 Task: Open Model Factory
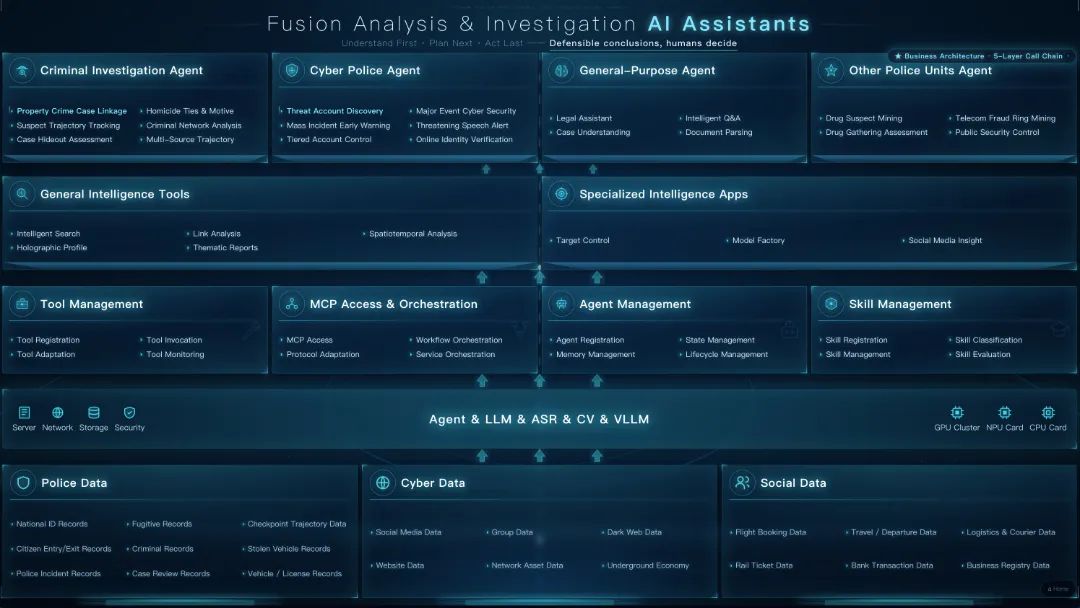tap(758, 240)
